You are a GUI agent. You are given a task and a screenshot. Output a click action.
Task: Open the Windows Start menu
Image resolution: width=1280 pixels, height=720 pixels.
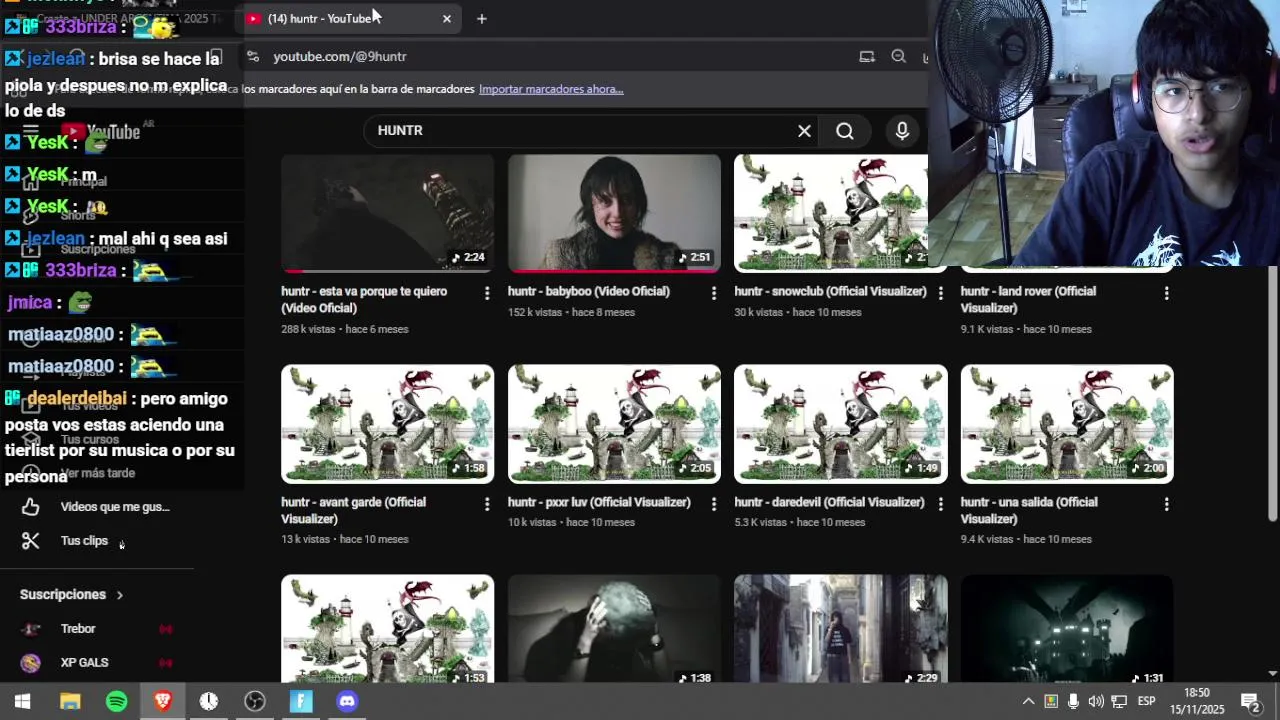pos(22,702)
